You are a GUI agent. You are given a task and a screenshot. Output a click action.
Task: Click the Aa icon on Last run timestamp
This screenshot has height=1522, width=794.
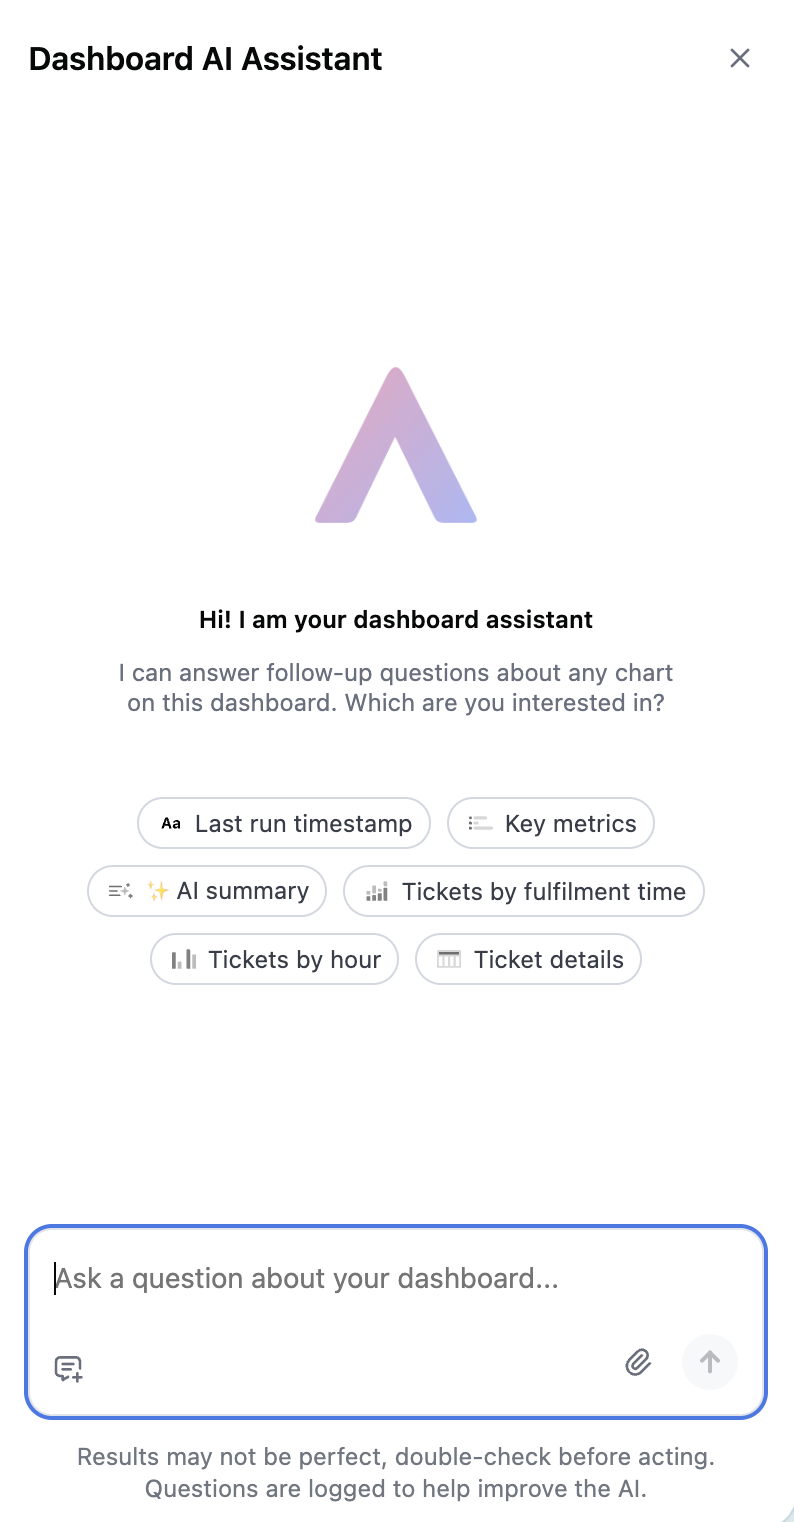[170, 823]
